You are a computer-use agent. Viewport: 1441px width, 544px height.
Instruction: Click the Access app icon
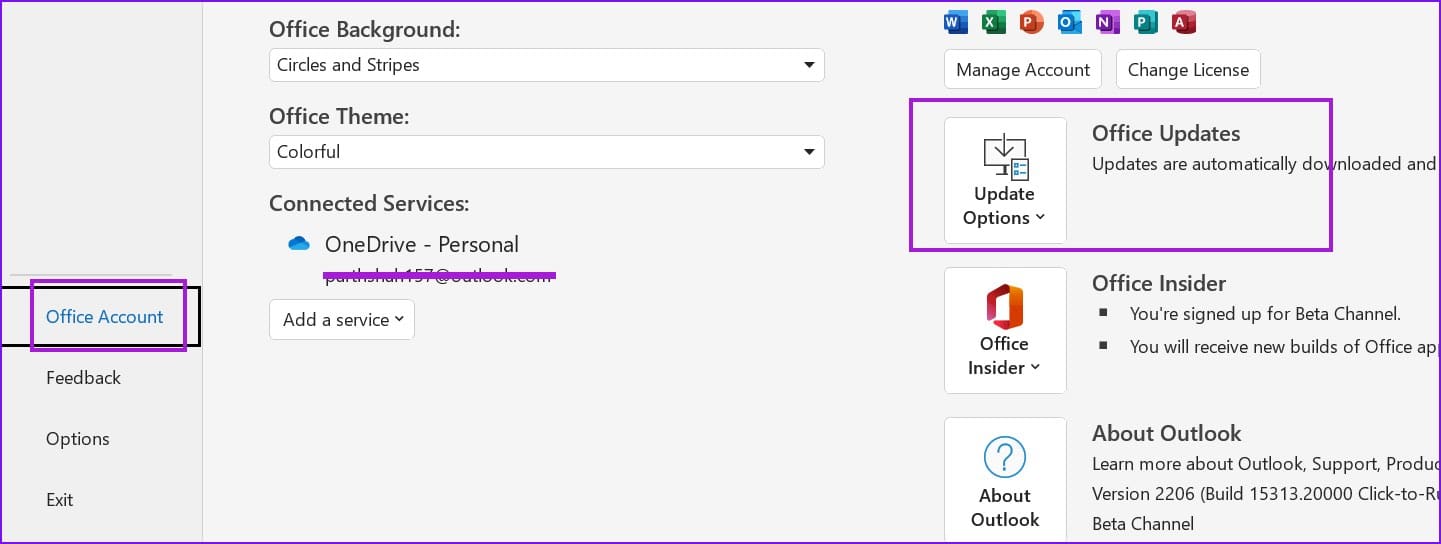pos(1183,22)
